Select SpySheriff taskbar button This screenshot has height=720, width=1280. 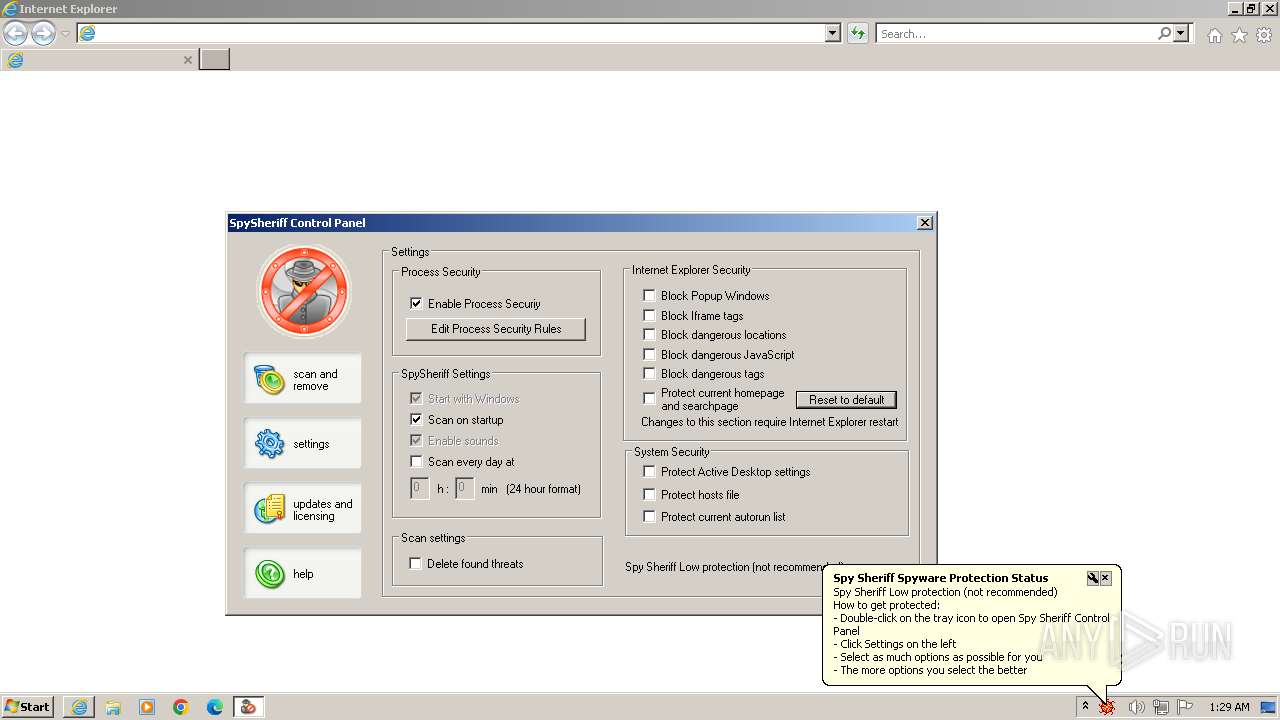tap(249, 707)
